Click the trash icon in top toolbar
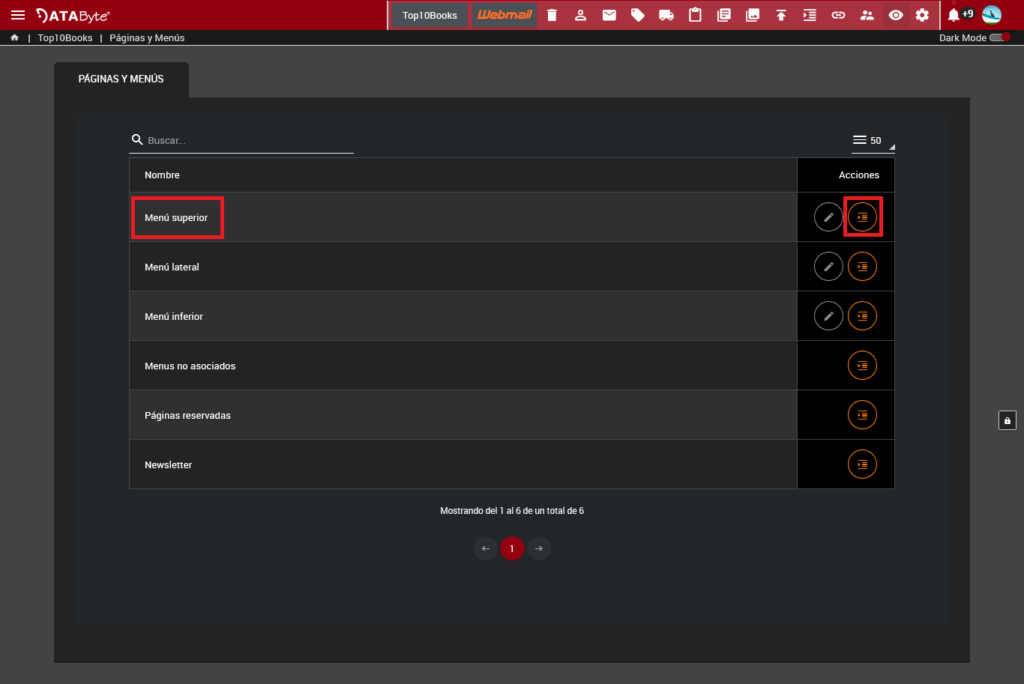This screenshot has width=1024, height=684. click(552, 15)
